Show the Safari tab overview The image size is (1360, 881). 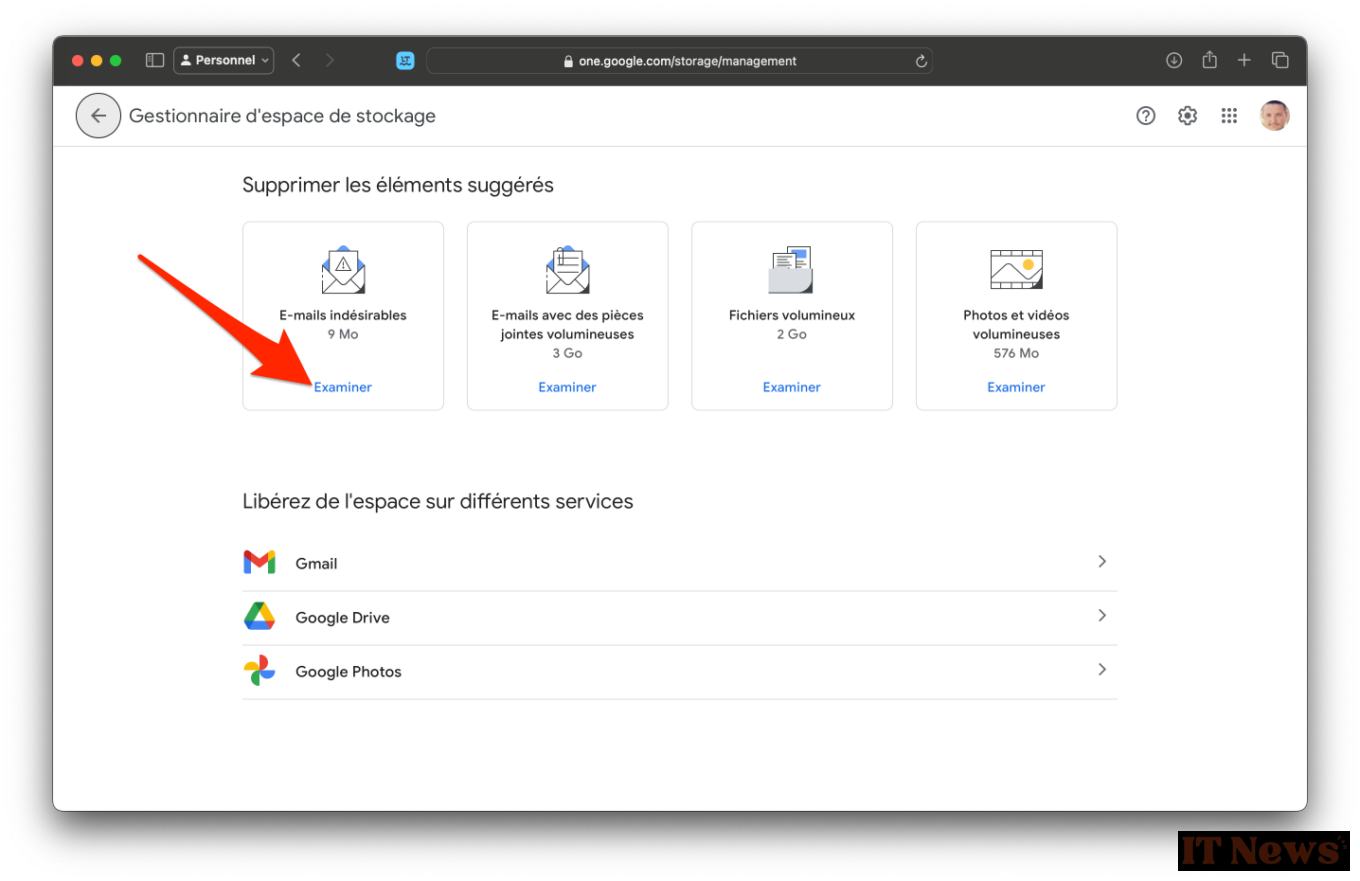1279,60
